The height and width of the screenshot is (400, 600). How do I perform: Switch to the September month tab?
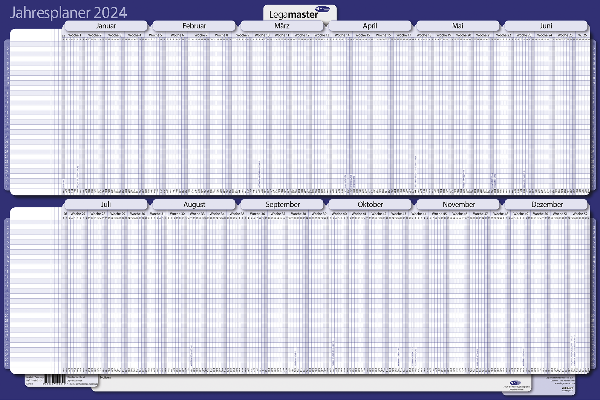point(282,203)
